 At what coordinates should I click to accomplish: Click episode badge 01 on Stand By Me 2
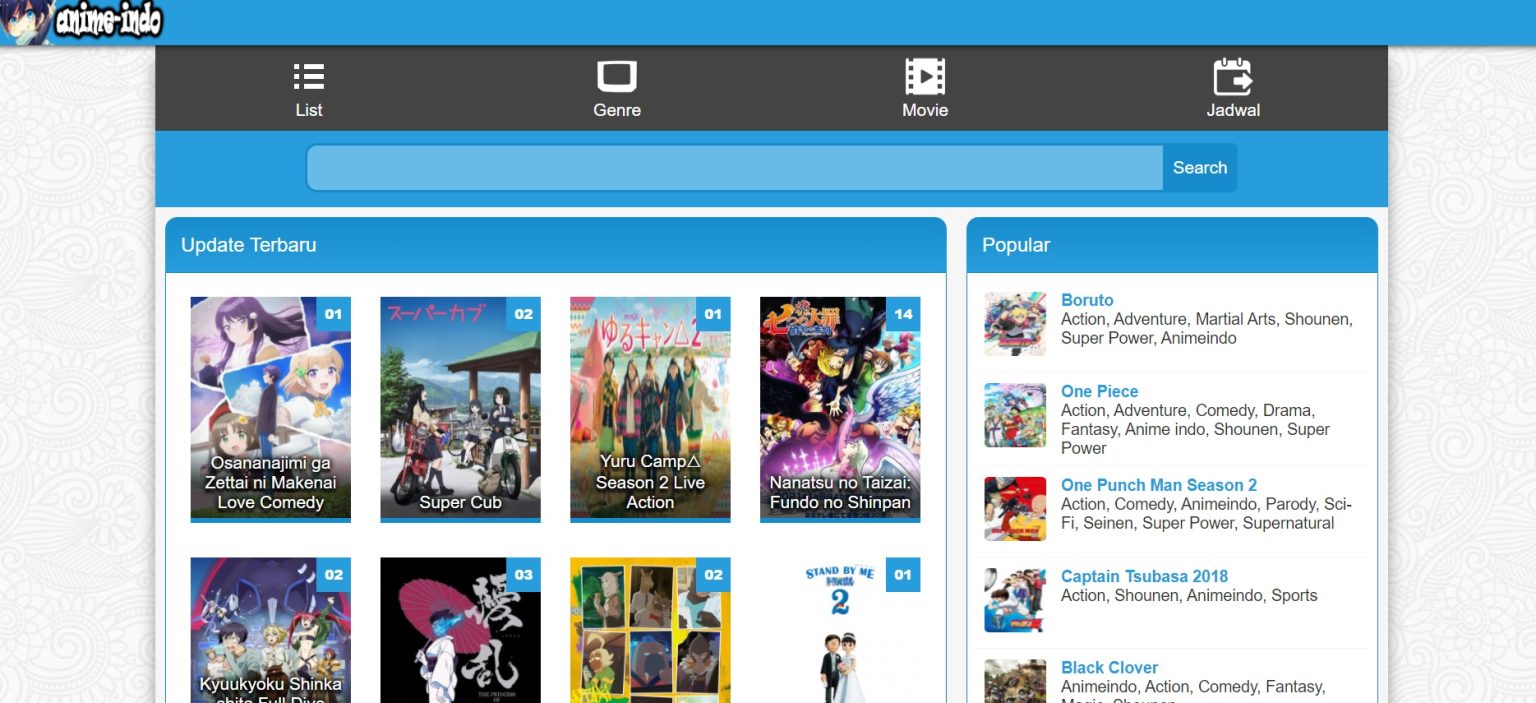coord(903,575)
